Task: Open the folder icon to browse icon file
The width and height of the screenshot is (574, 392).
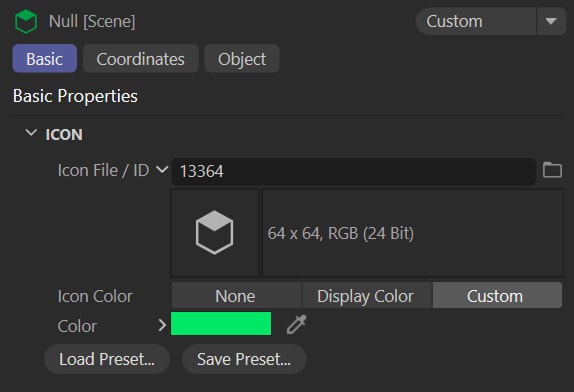Action: tap(552, 170)
